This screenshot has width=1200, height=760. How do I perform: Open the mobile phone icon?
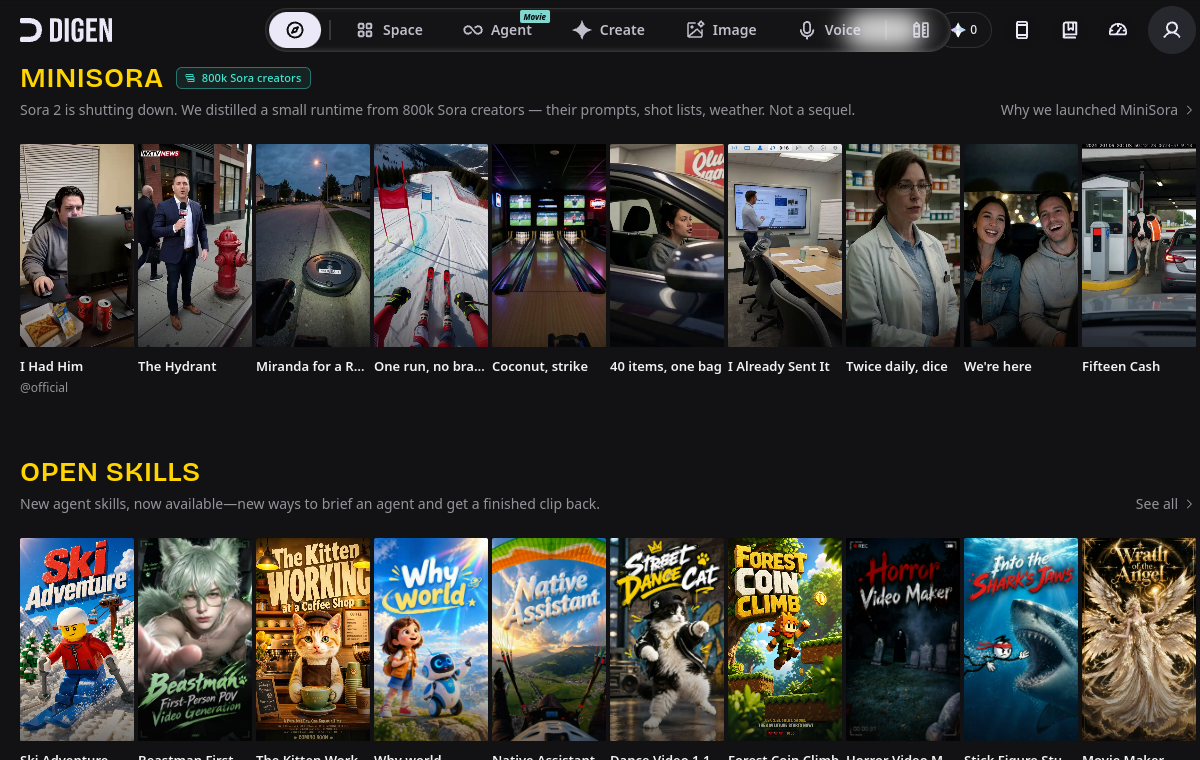pos(1022,30)
